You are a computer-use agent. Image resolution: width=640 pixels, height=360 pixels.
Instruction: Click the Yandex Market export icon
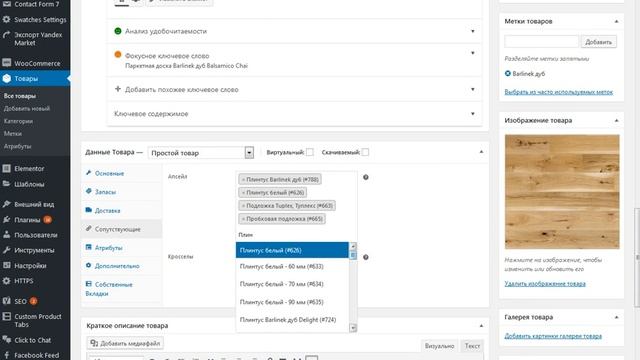(x=7, y=35)
